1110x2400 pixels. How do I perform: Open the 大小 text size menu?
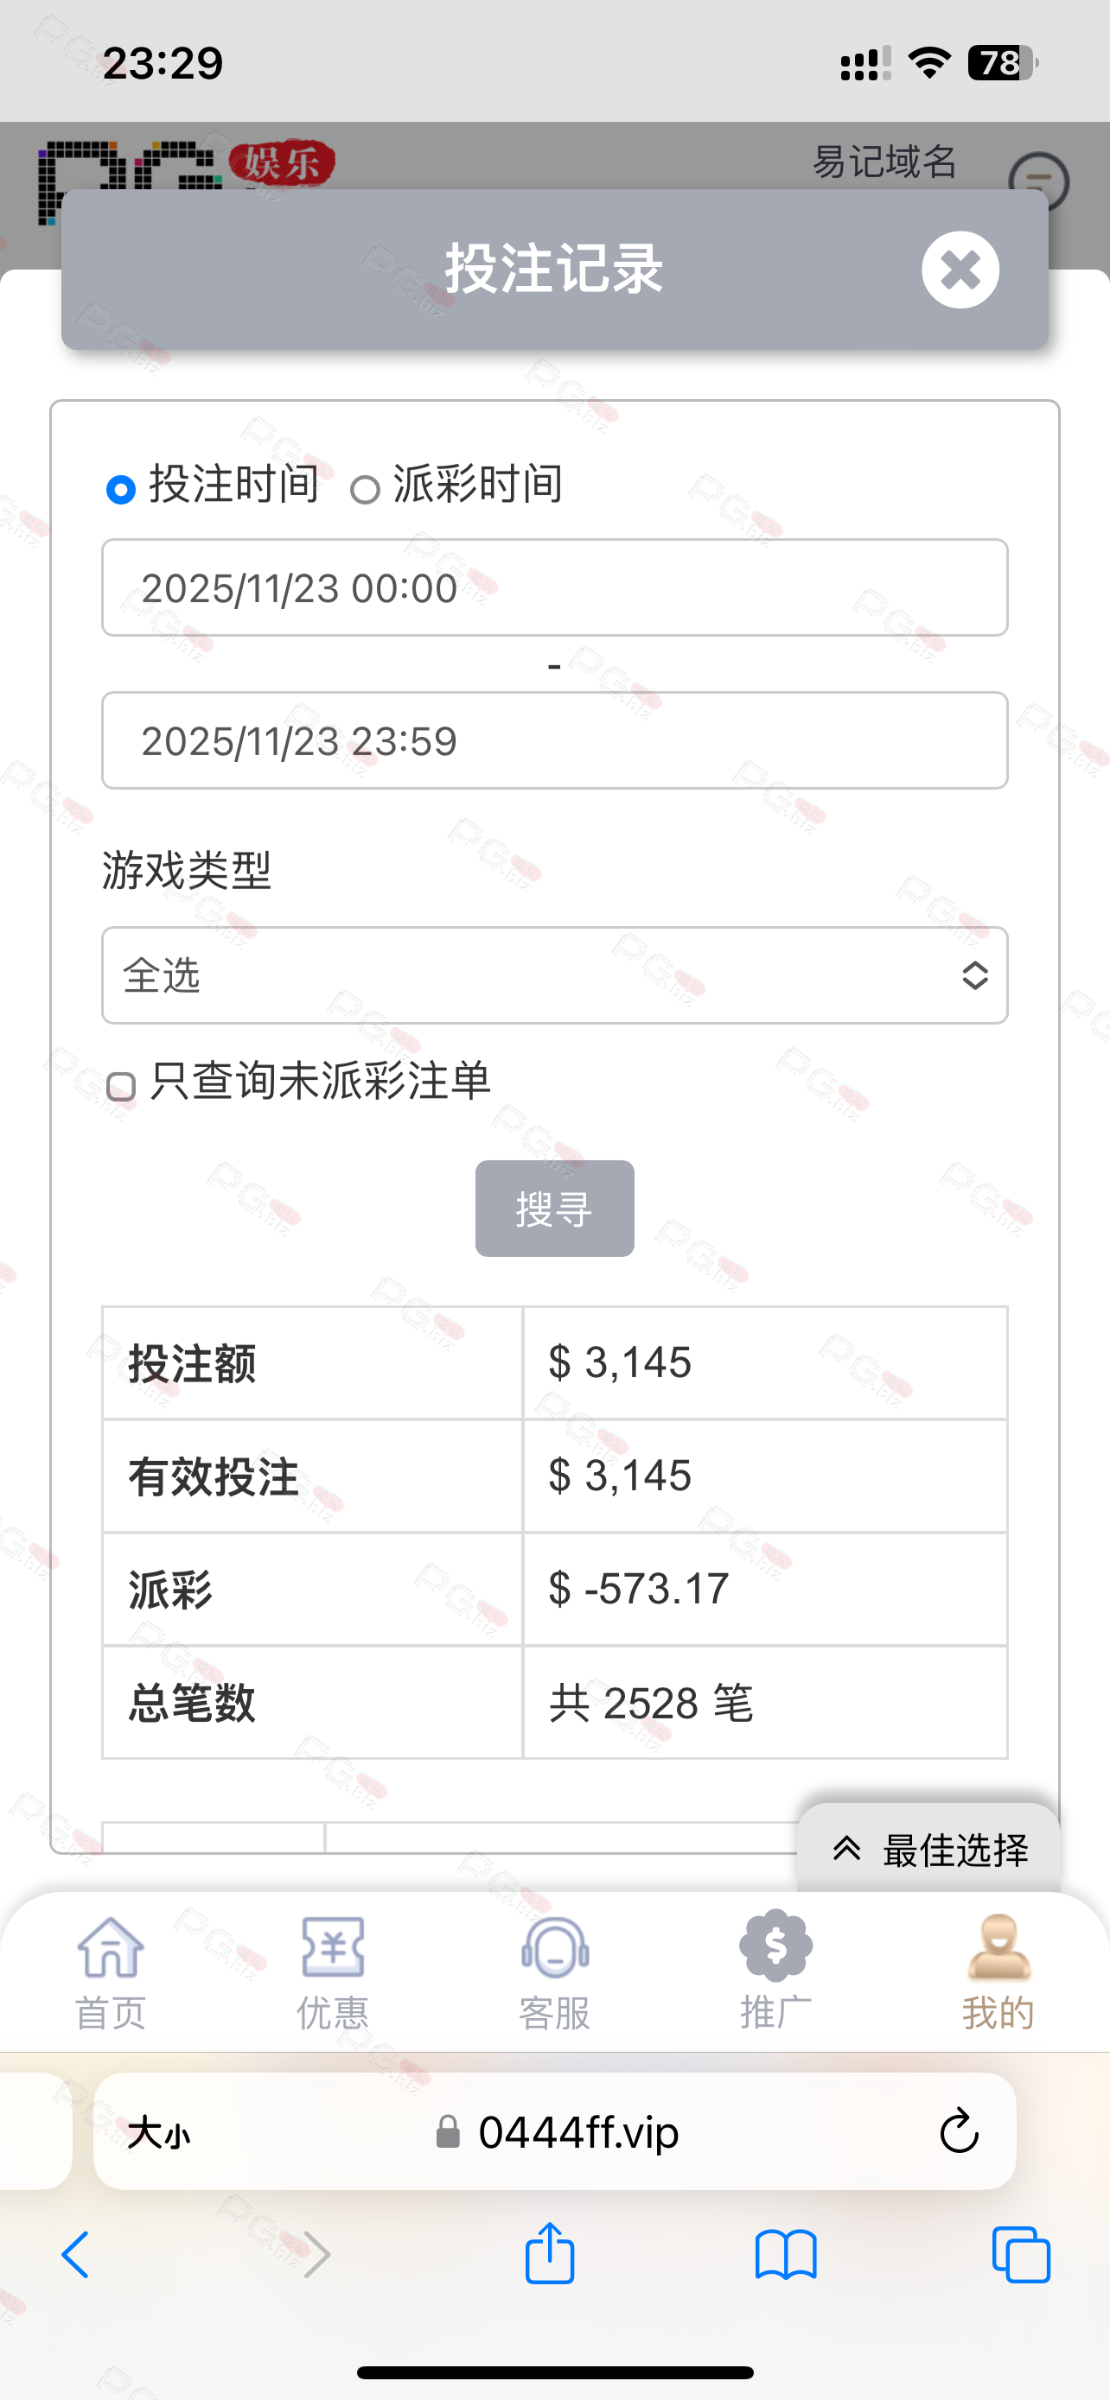[159, 2132]
